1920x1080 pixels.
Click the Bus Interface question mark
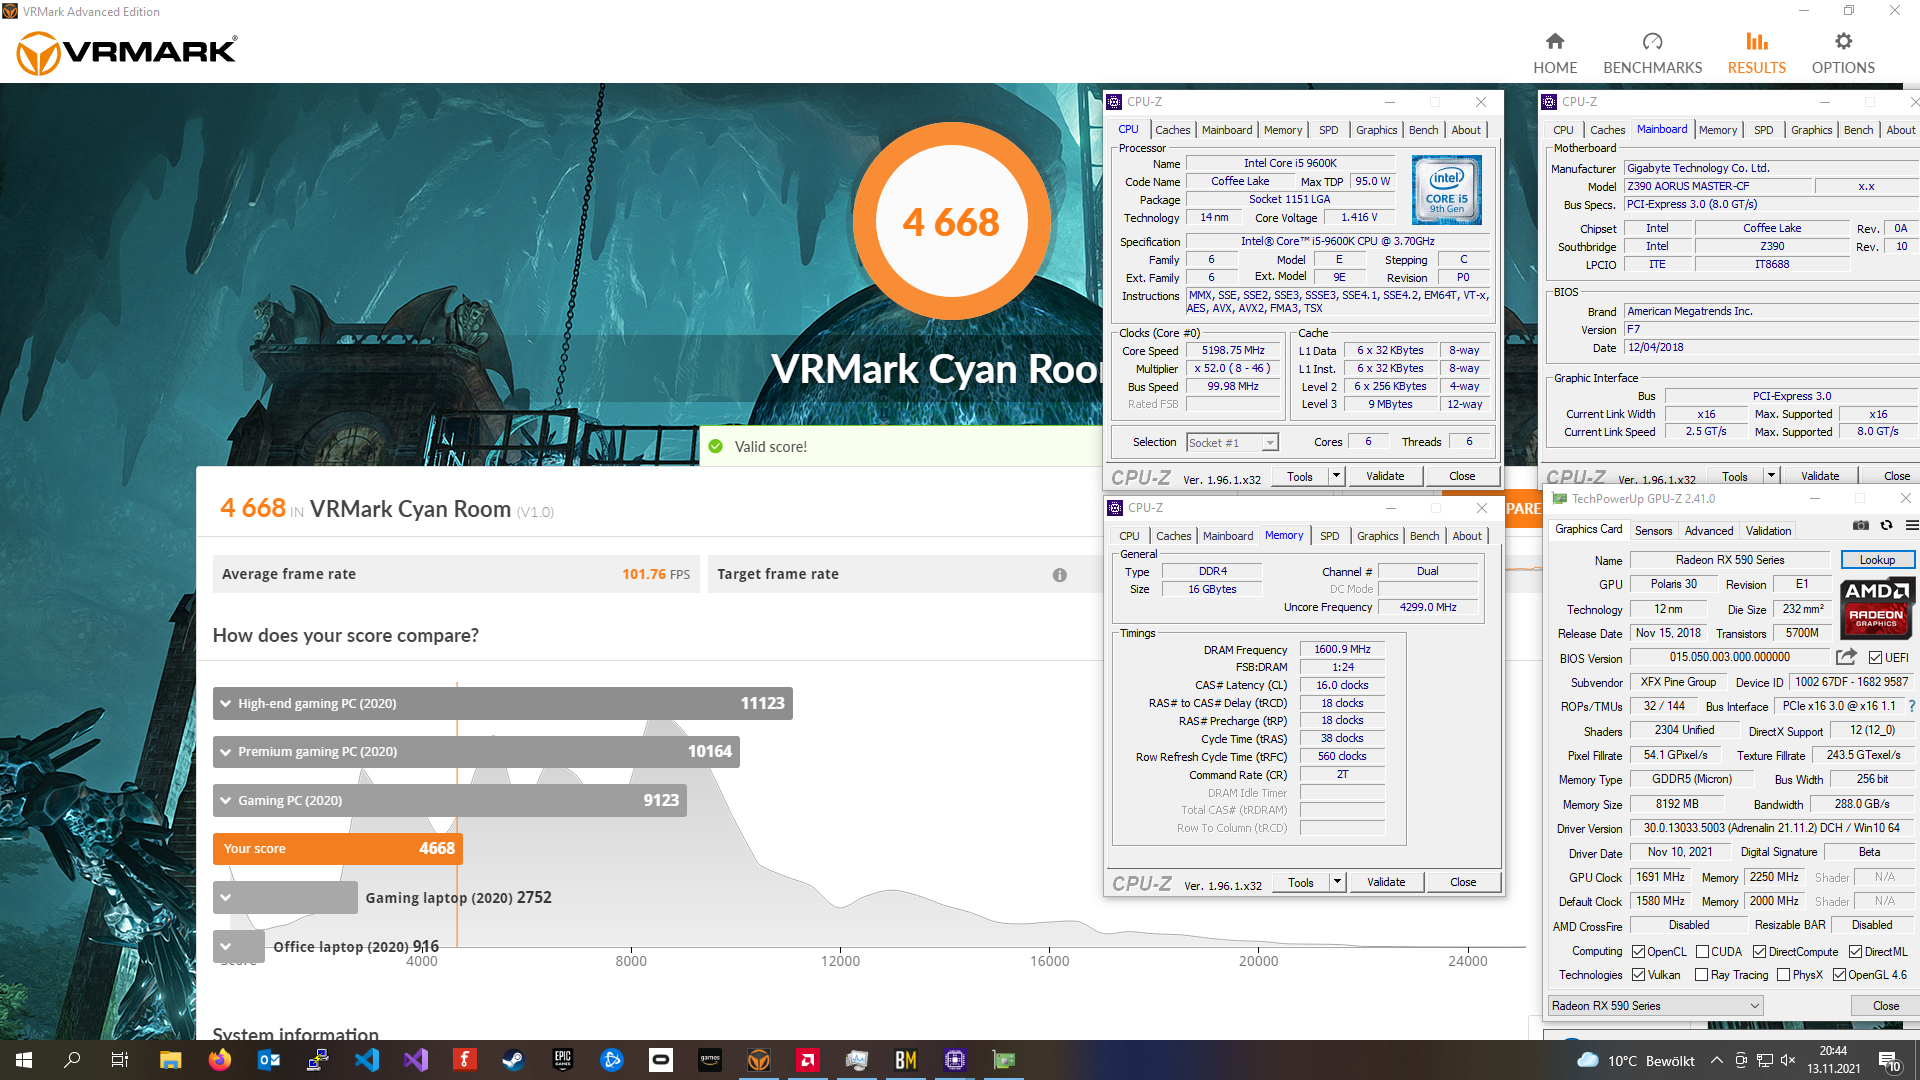click(x=1912, y=706)
